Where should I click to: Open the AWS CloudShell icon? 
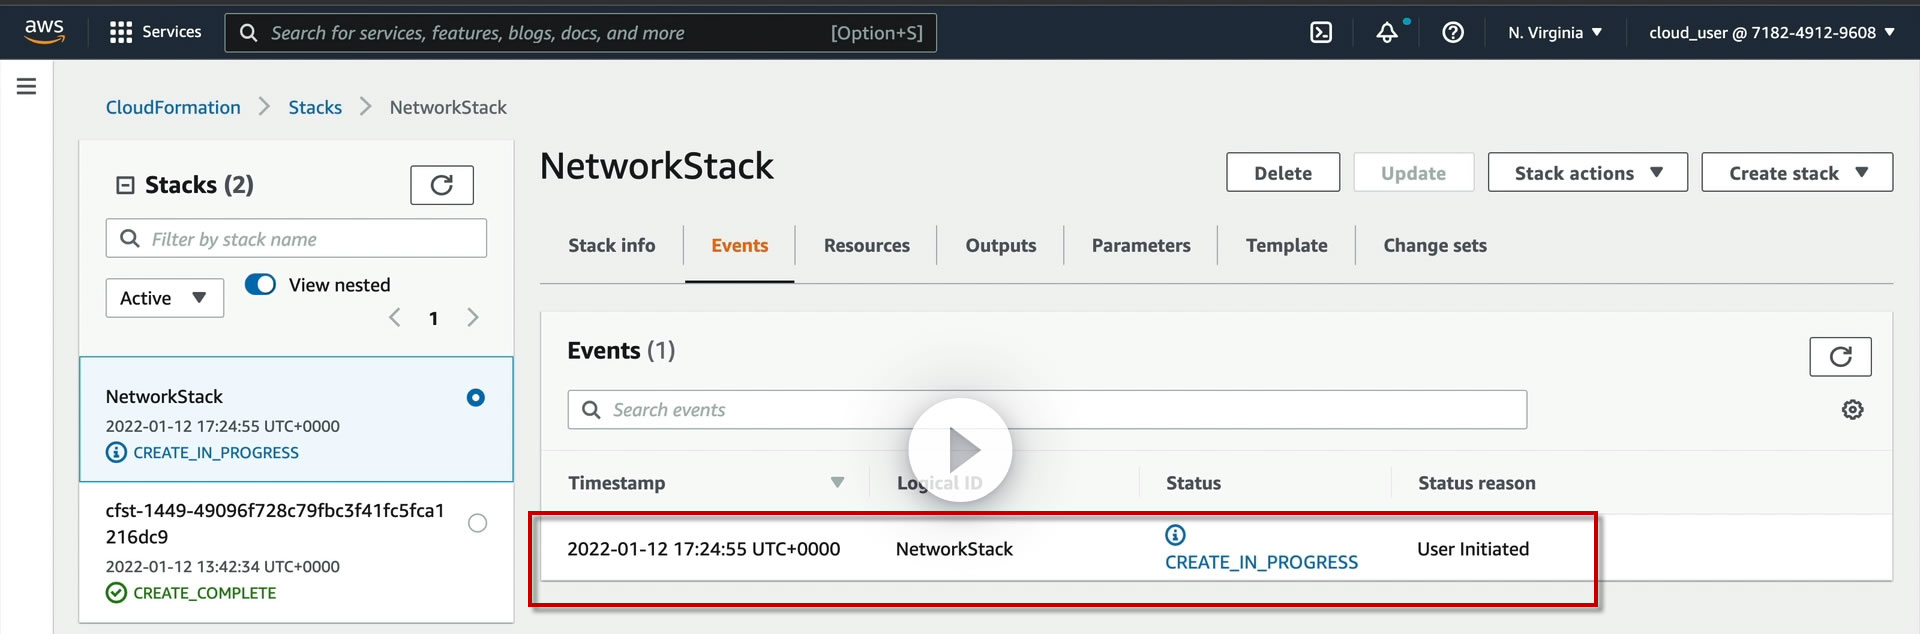click(x=1321, y=33)
